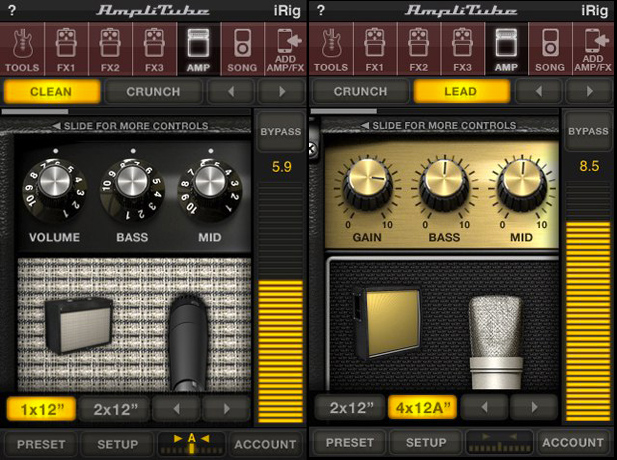
Task: Toggle BYPASS in right screen
Action: 588,131
